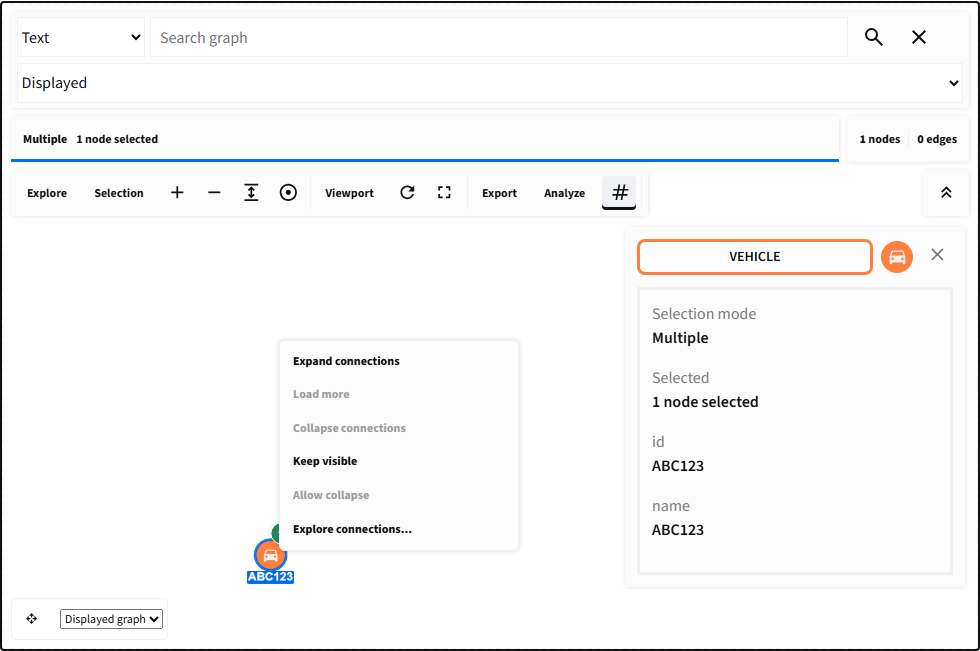Open the Text search type dropdown

click(81, 37)
